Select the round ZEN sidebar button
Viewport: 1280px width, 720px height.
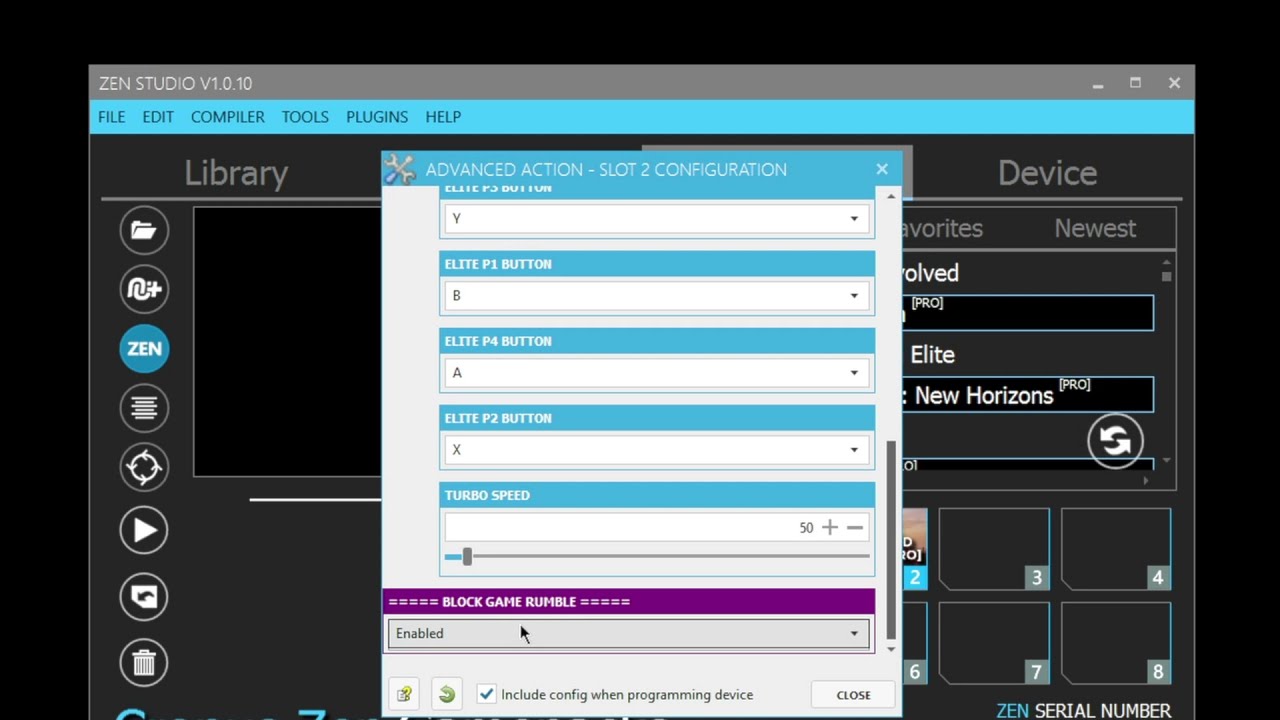(x=144, y=349)
